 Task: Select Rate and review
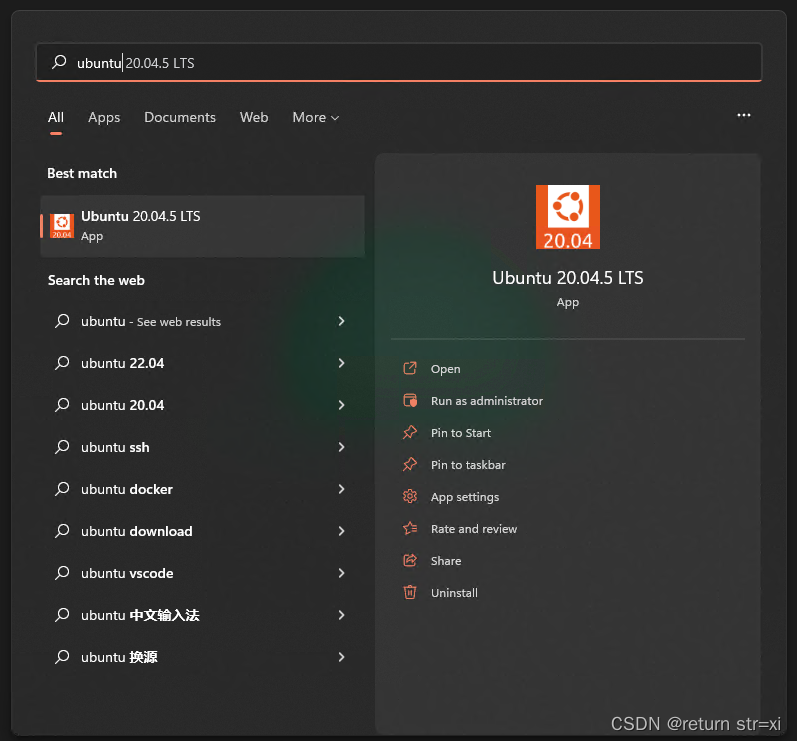tap(474, 529)
